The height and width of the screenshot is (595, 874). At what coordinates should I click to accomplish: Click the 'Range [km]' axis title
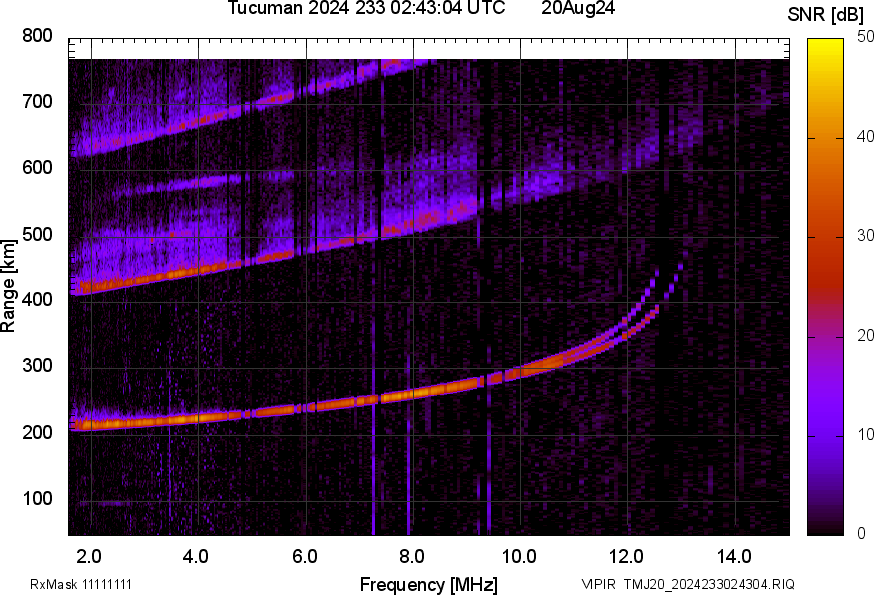click(x=8, y=286)
